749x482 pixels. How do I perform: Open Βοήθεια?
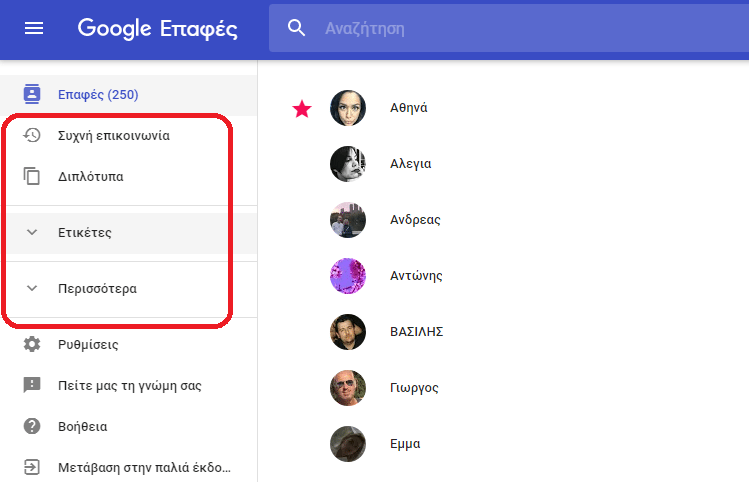click(x=83, y=427)
